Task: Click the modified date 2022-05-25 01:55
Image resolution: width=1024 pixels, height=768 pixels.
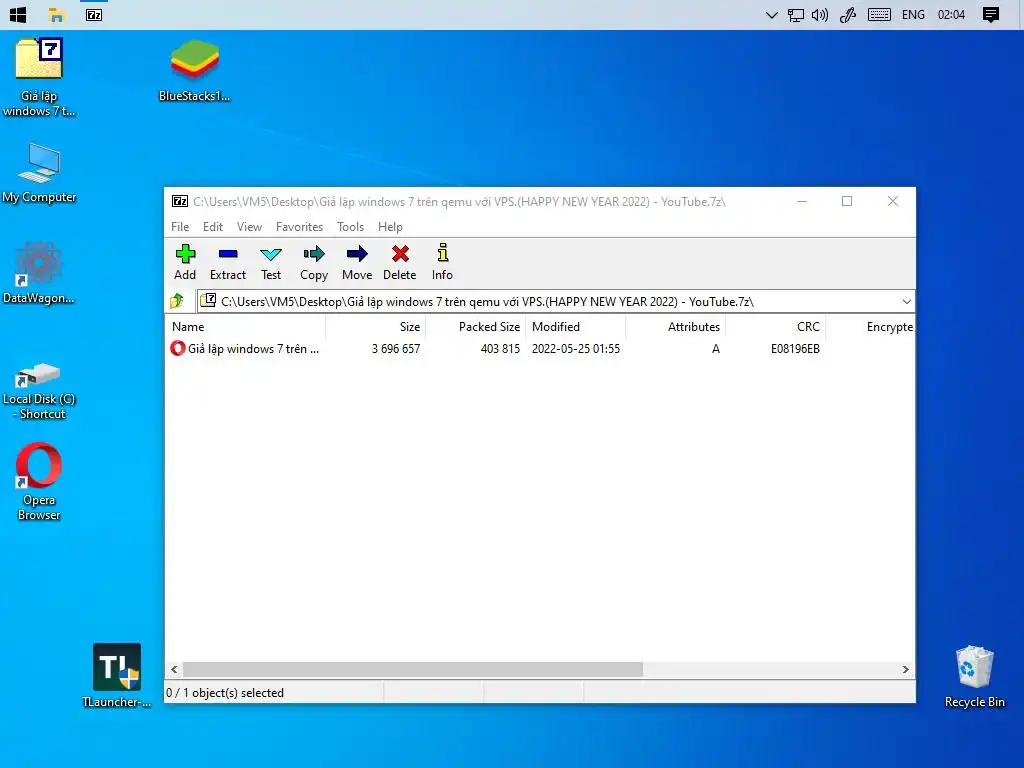Action: (x=575, y=349)
